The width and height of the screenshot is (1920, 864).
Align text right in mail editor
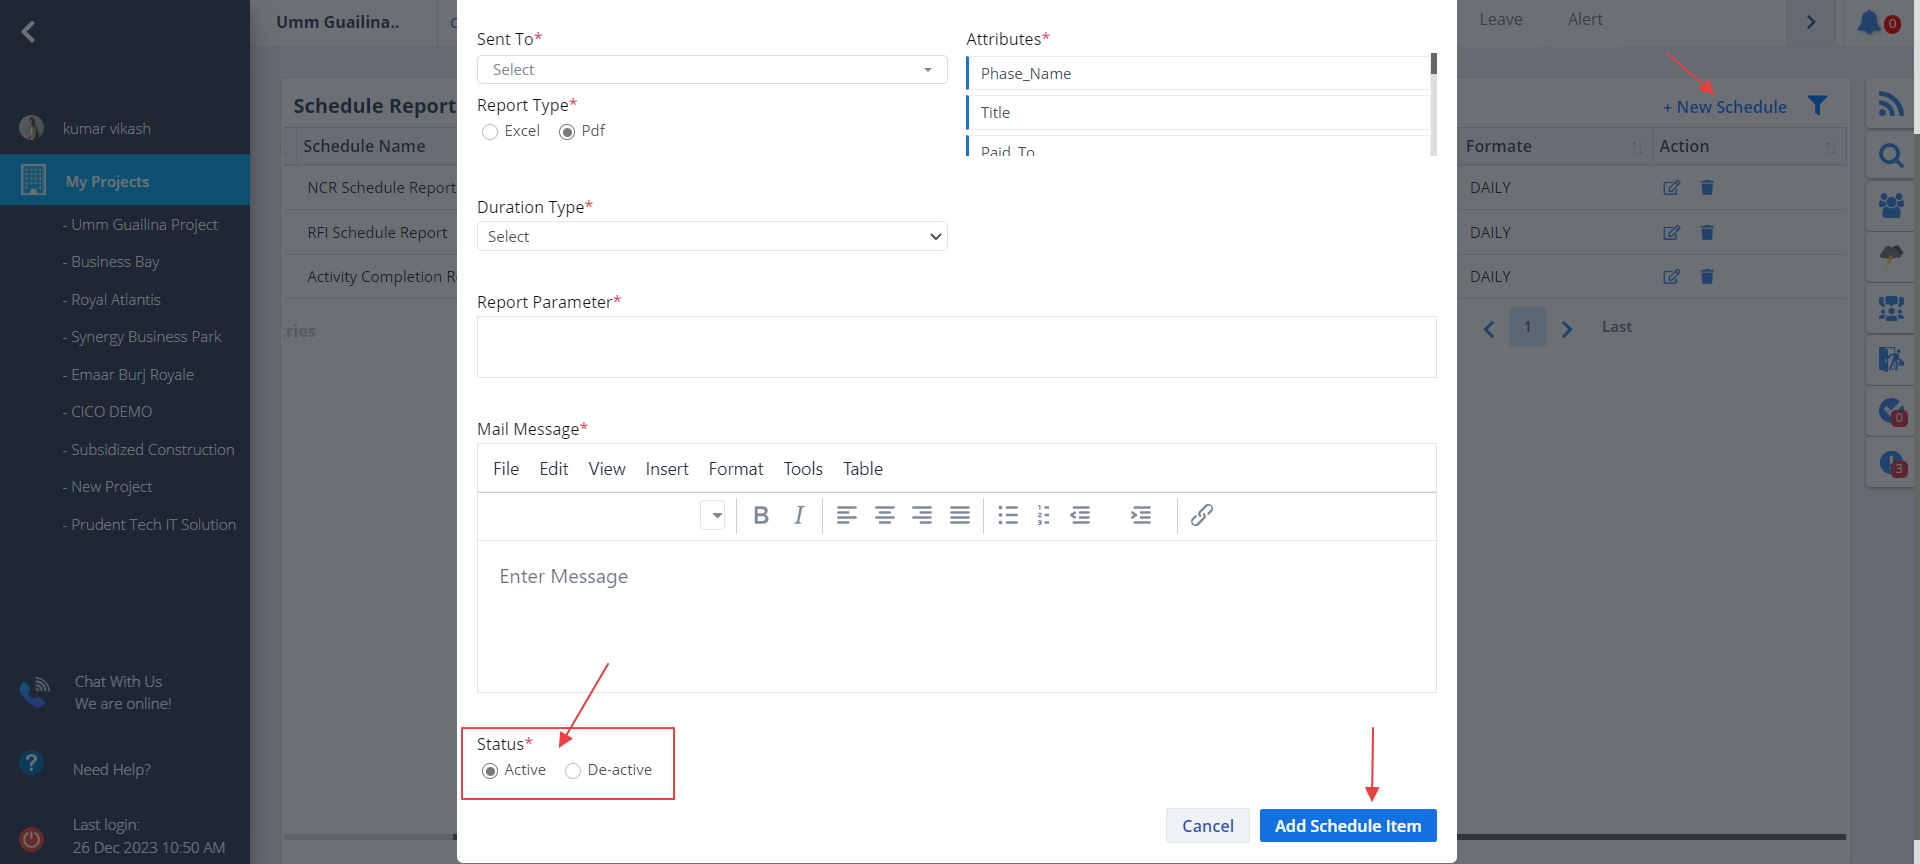click(922, 515)
